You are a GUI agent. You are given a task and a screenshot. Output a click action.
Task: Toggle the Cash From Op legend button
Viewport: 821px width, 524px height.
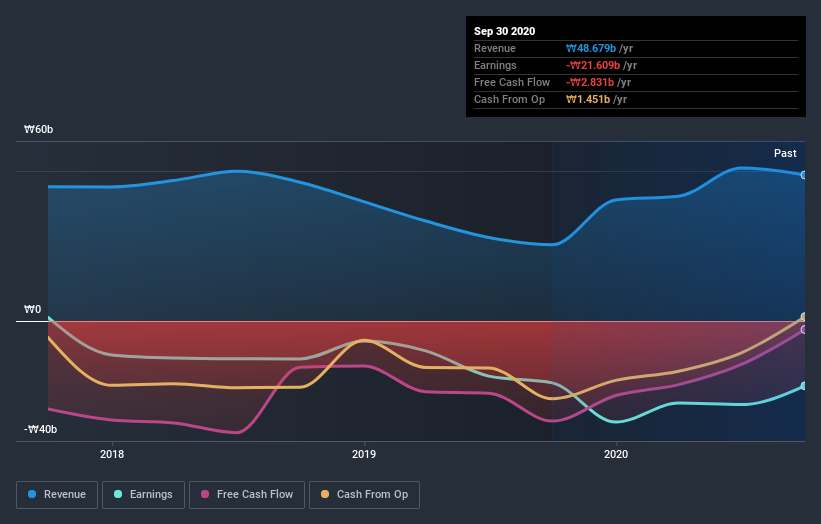(364, 495)
